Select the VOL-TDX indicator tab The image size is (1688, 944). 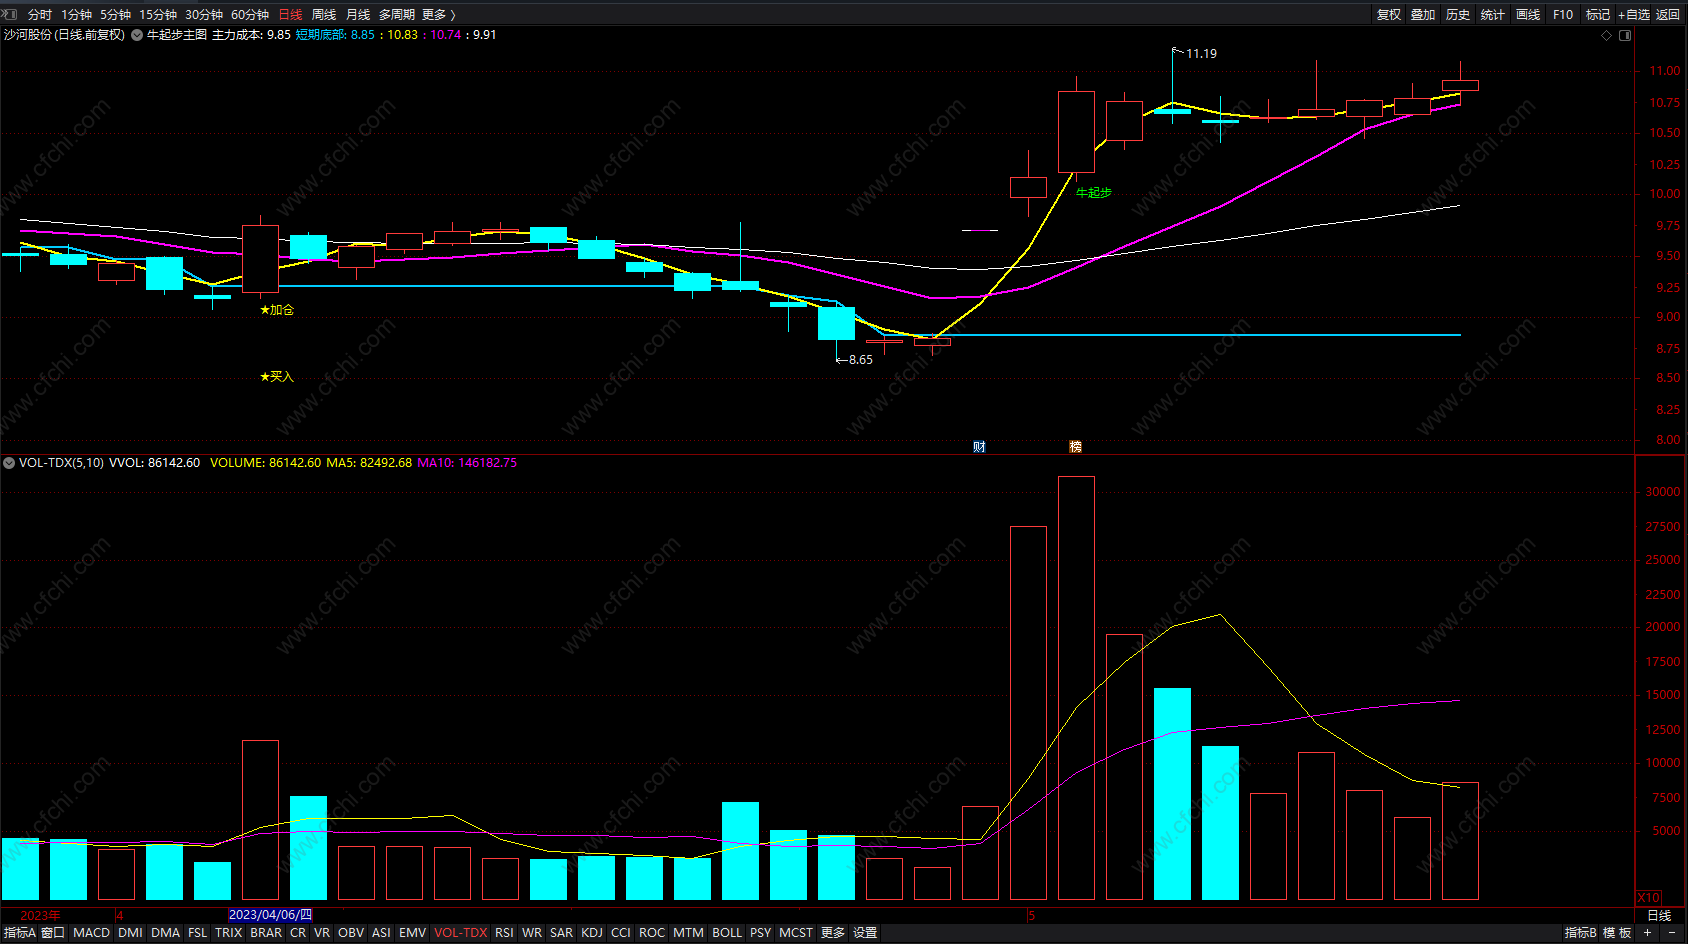click(461, 933)
